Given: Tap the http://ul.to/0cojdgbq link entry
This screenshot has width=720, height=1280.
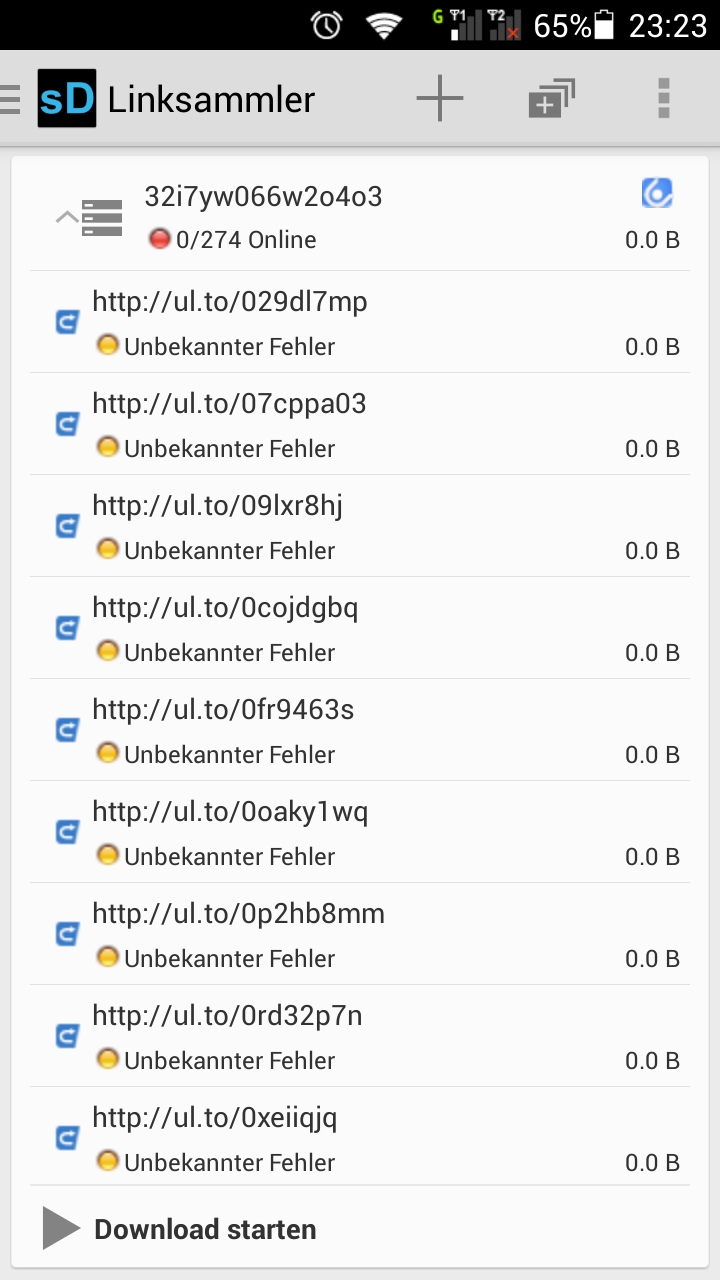Looking at the screenshot, I should point(225,608).
